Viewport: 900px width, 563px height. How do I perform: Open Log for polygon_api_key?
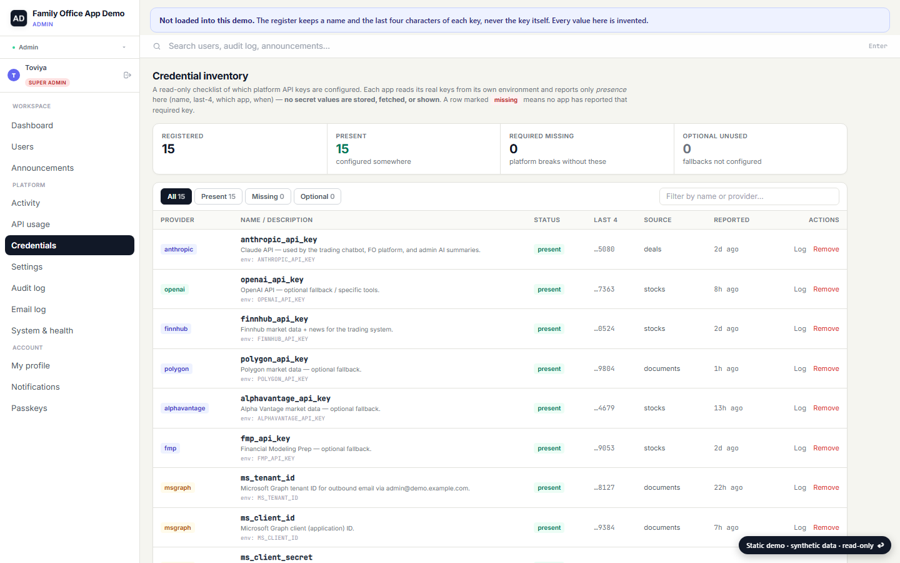point(800,368)
